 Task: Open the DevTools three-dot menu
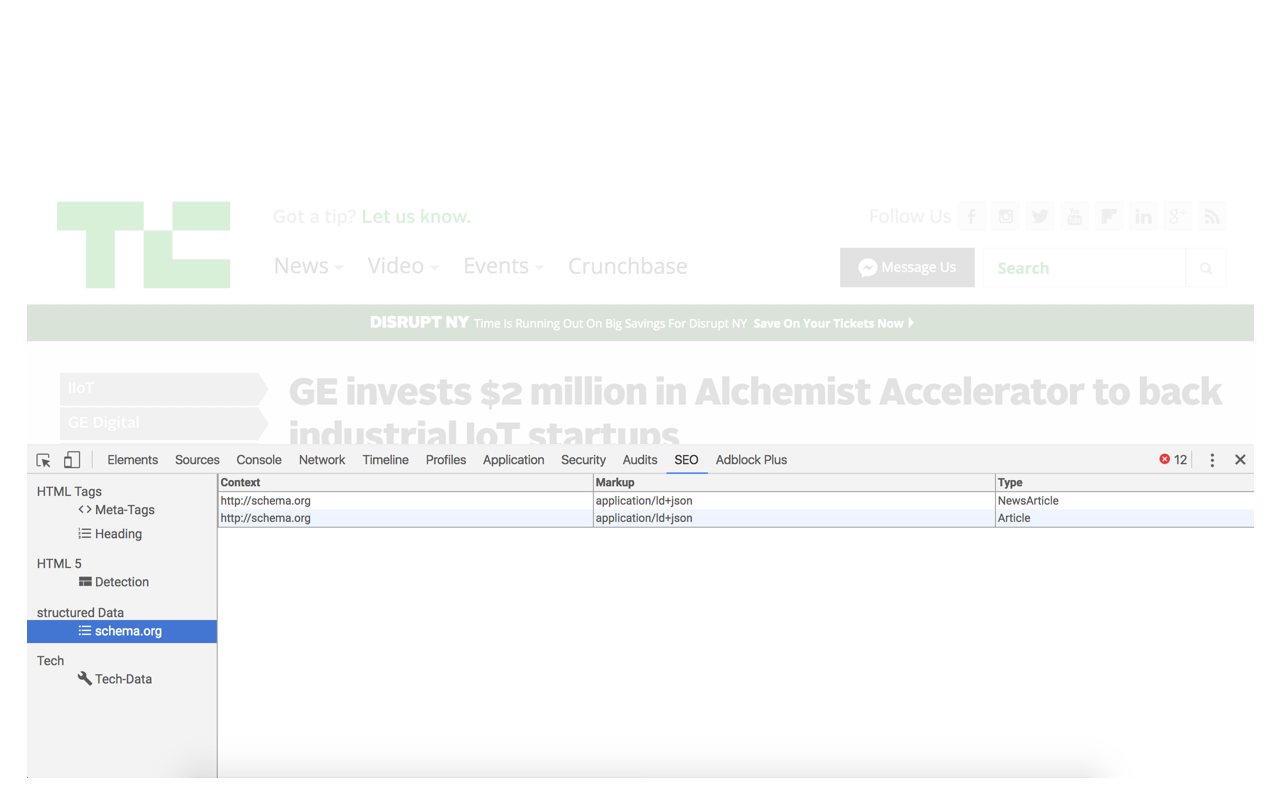(1212, 460)
